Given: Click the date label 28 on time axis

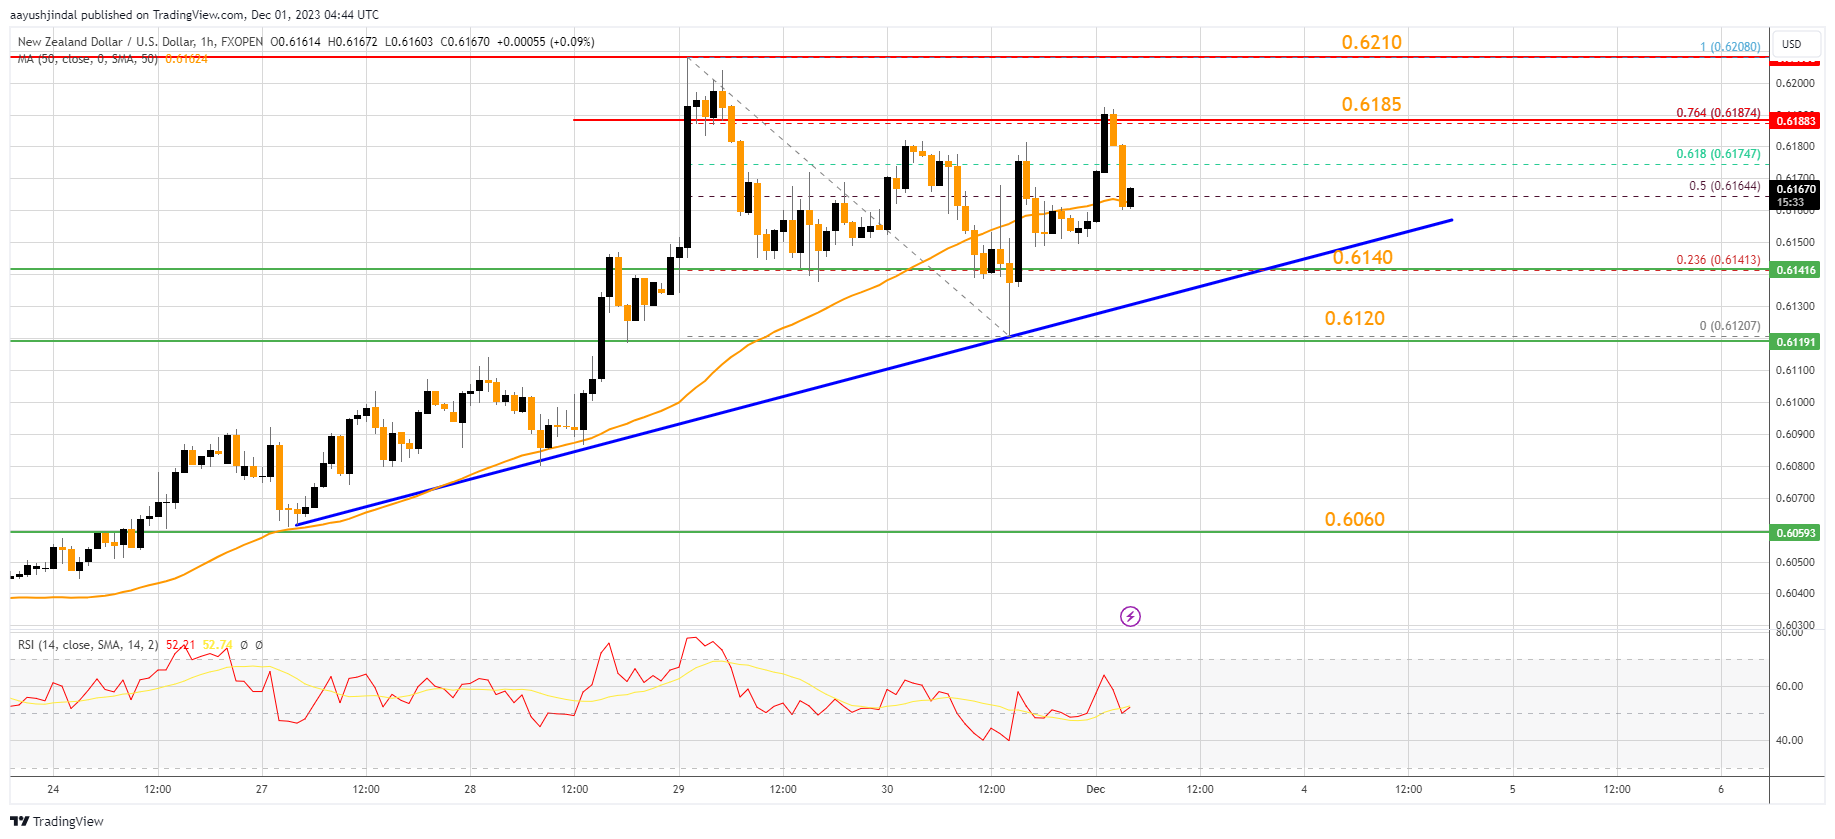Looking at the screenshot, I should 470,789.
